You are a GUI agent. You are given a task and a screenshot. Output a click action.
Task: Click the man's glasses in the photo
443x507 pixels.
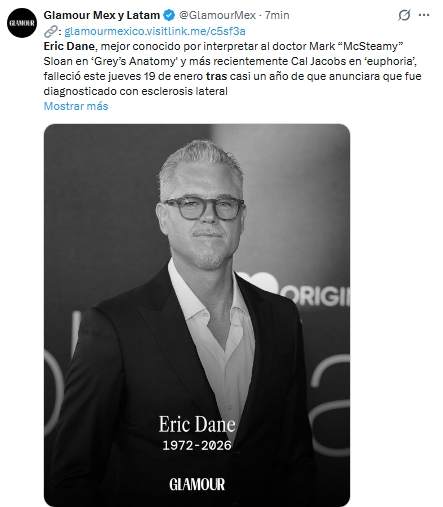pos(204,208)
